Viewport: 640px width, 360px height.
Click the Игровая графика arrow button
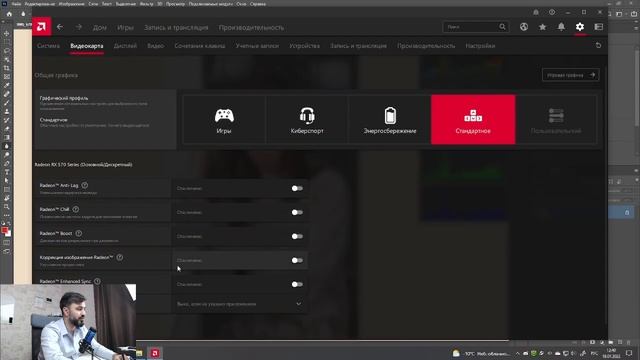point(571,75)
